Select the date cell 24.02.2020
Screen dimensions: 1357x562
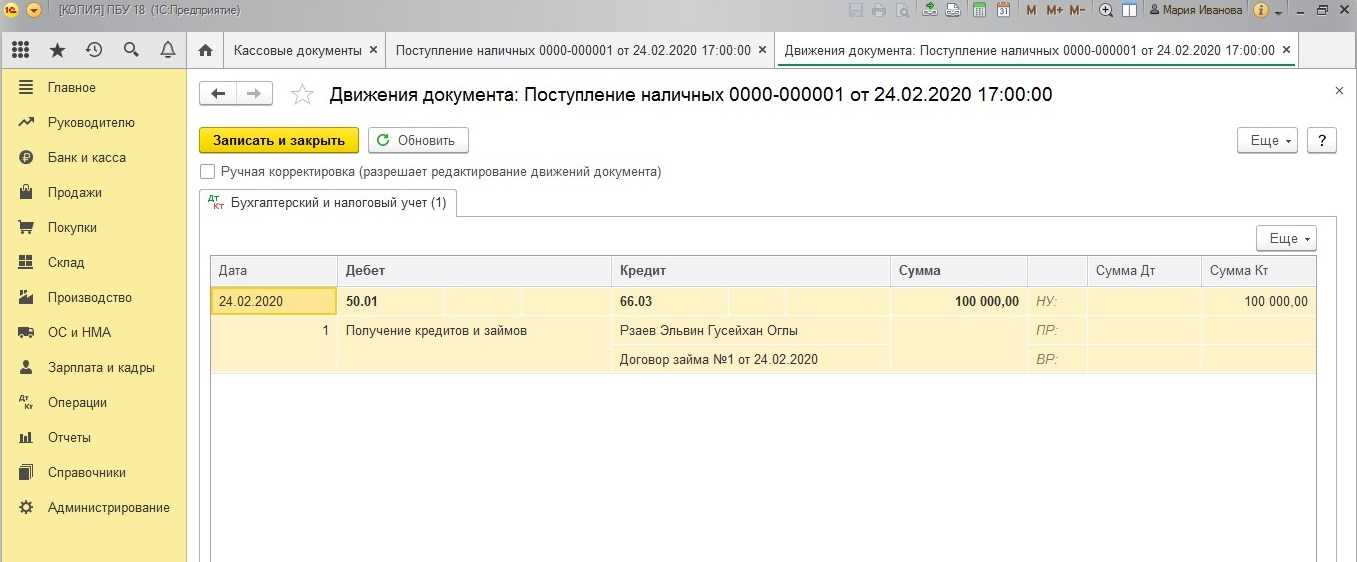(x=274, y=302)
